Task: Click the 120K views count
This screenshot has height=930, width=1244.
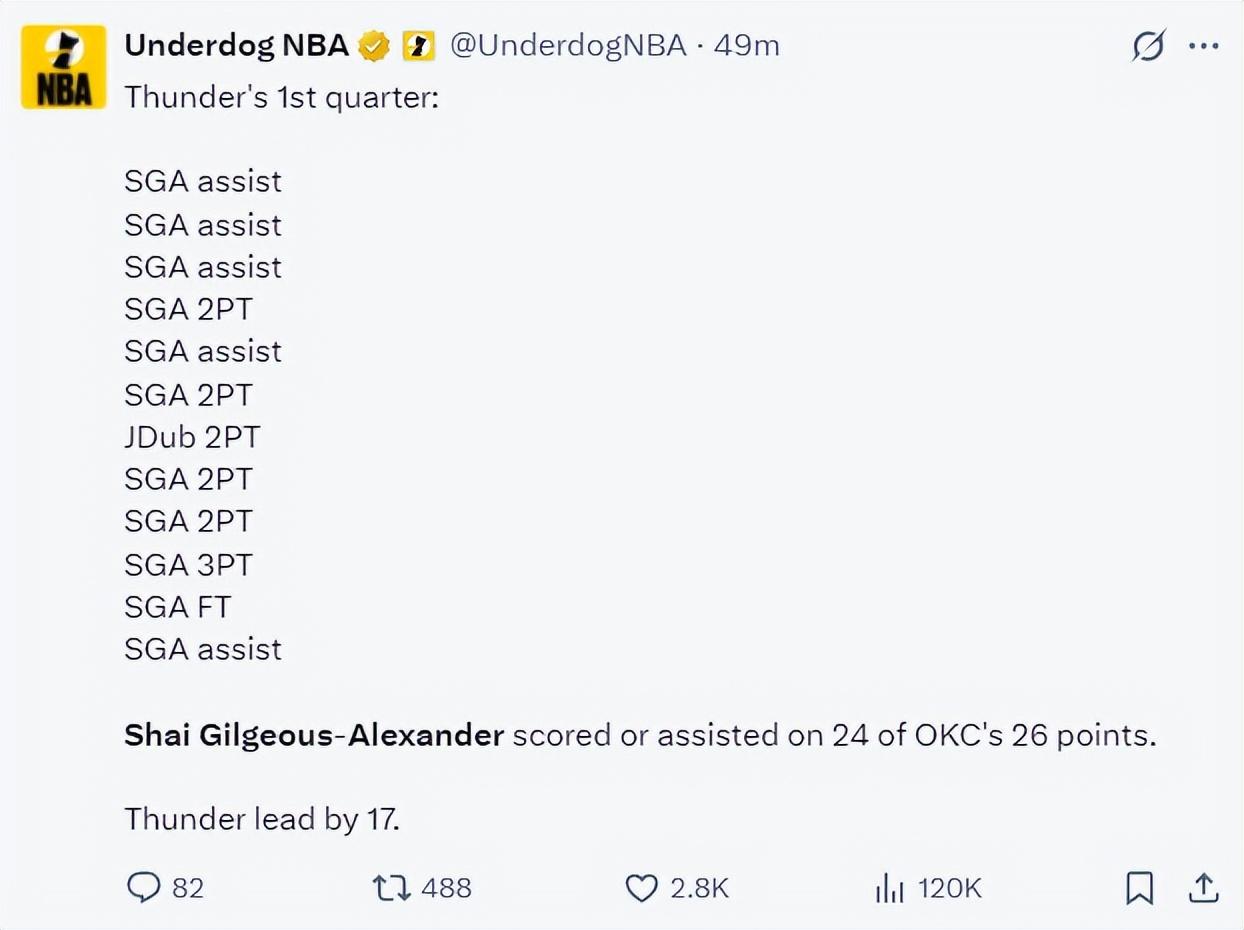Action: (x=950, y=887)
